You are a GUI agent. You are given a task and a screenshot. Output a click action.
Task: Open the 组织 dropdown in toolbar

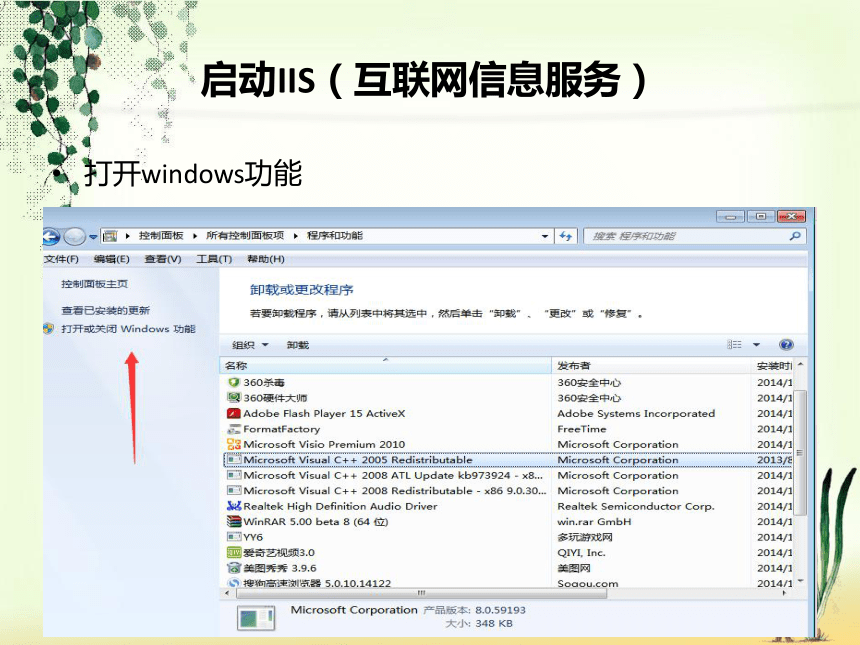[x=250, y=345]
